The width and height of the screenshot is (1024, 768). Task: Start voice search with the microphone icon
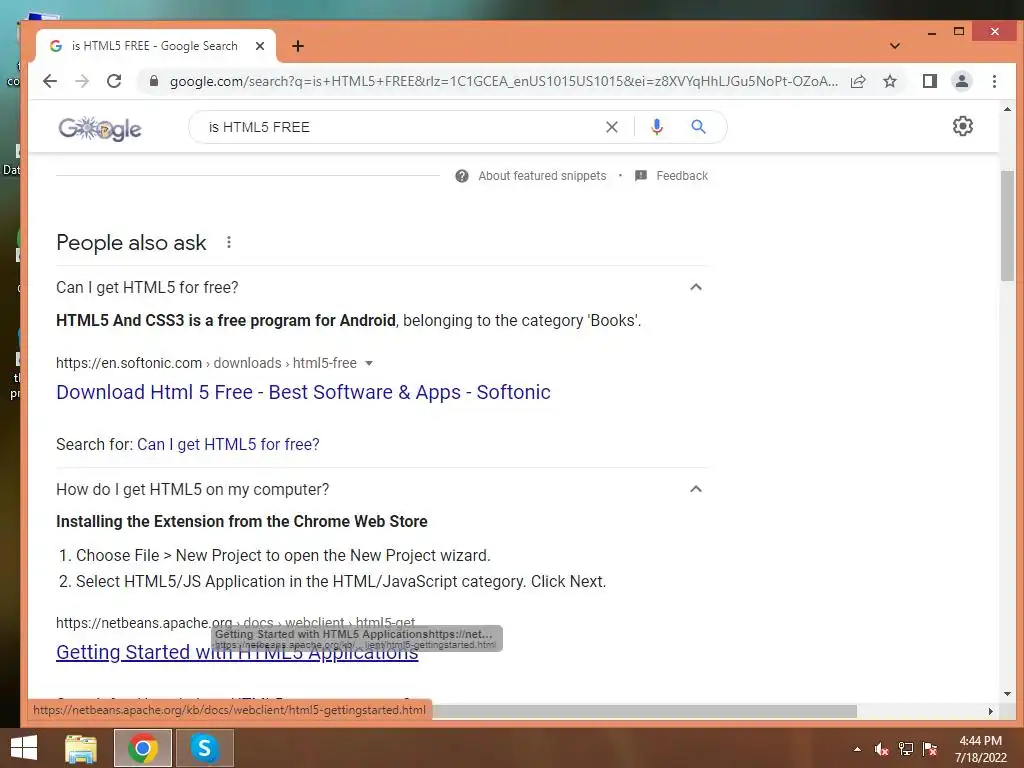pos(657,127)
